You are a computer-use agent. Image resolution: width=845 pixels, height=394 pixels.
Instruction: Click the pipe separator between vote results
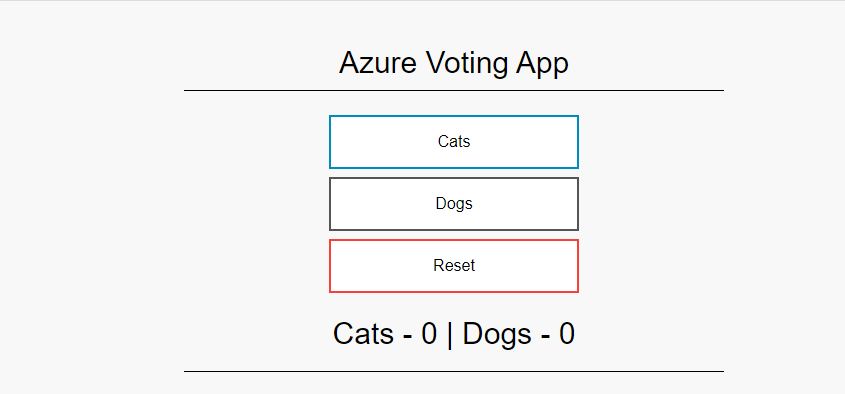pos(449,335)
